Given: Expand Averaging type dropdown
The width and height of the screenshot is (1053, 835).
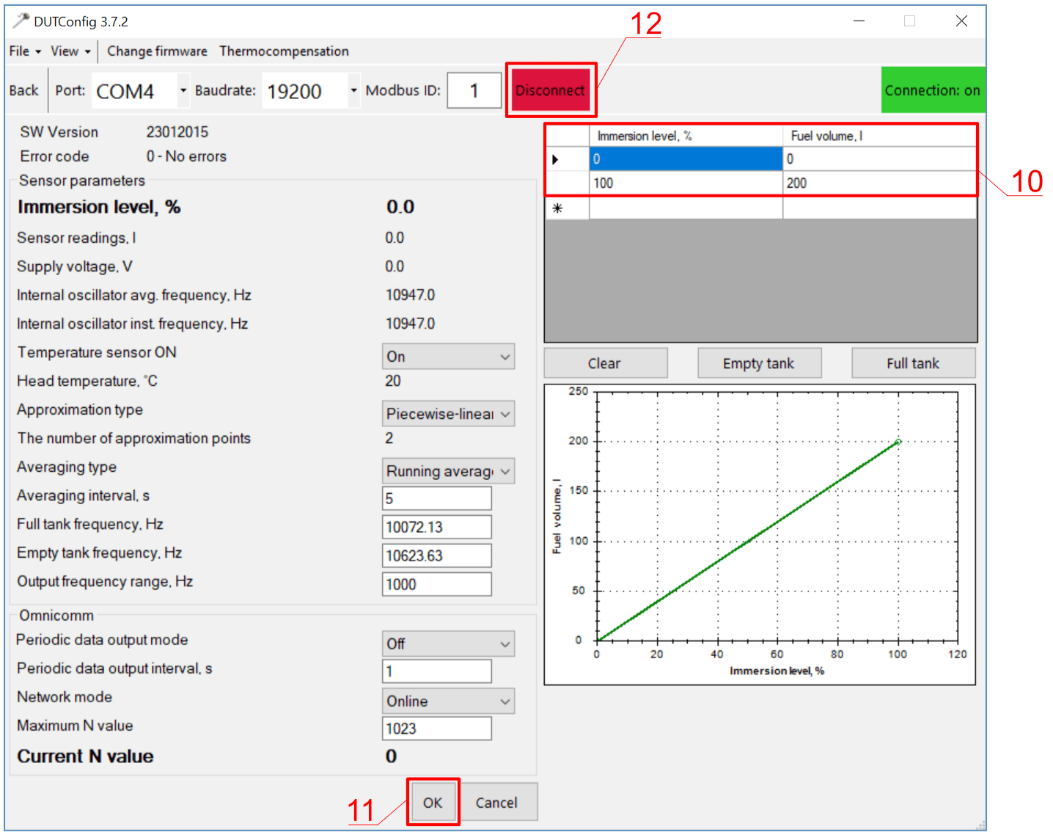Looking at the screenshot, I should pyautogui.click(x=448, y=471).
